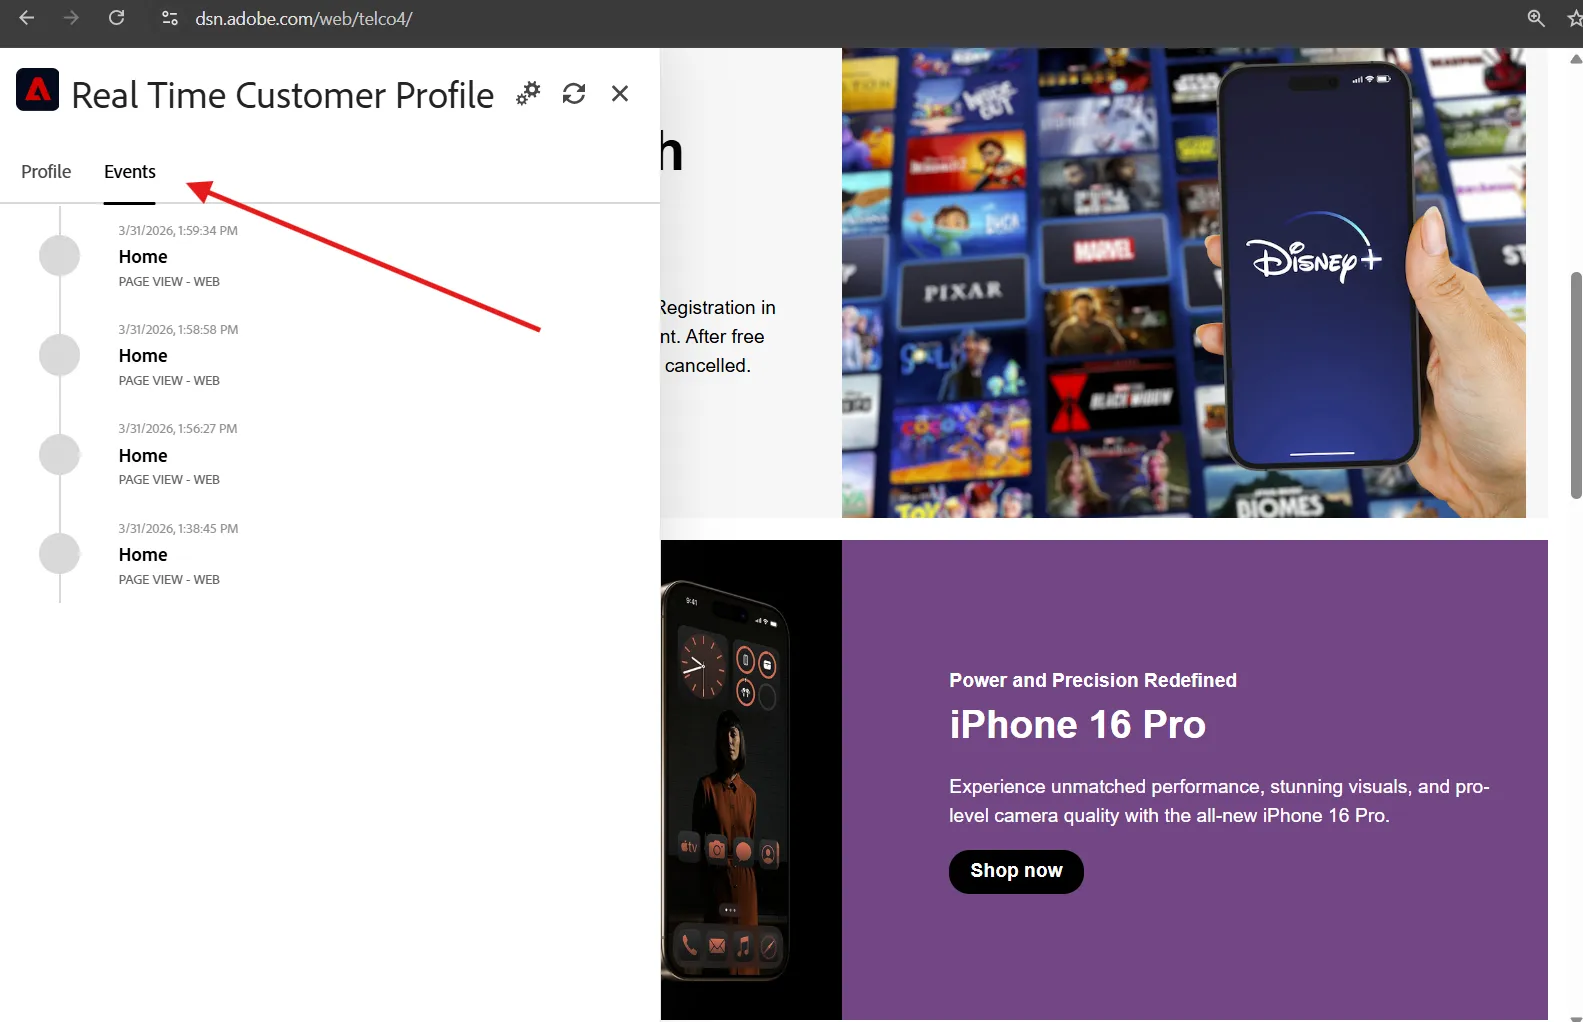Switch to the Profile tab
The image size is (1583, 1022).
point(46,172)
